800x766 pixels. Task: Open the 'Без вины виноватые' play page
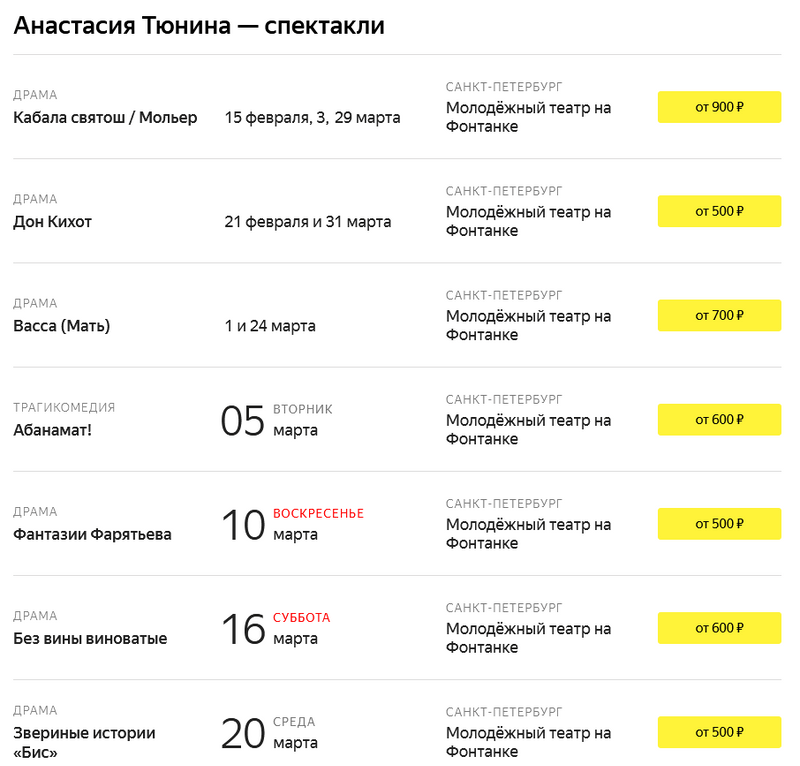pos(90,638)
